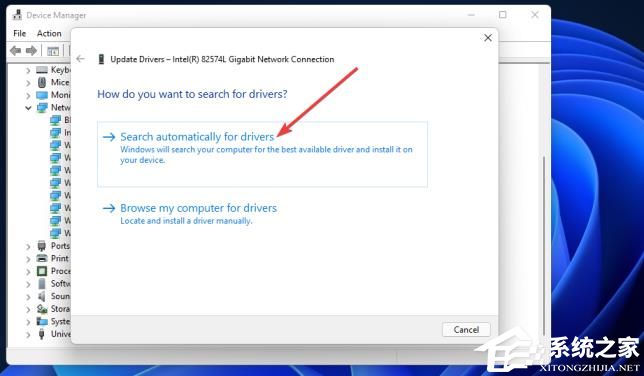Expand the Monitors category node
Viewport: 644px width, 376px height.
(x=28, y=96)
